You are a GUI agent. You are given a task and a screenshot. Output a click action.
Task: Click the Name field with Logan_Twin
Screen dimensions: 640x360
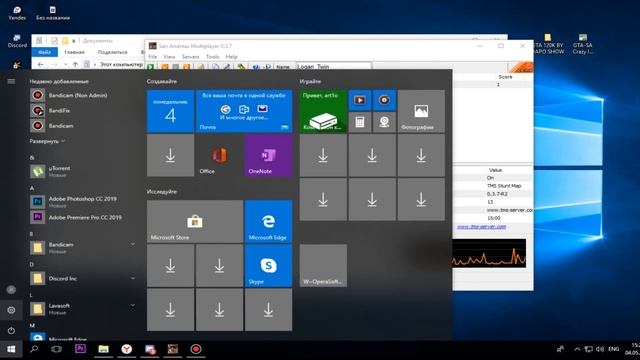[333, 66]
